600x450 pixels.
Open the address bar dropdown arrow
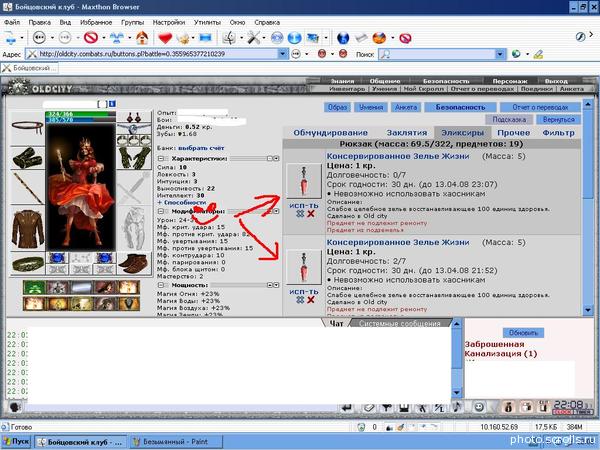[282, 54]
